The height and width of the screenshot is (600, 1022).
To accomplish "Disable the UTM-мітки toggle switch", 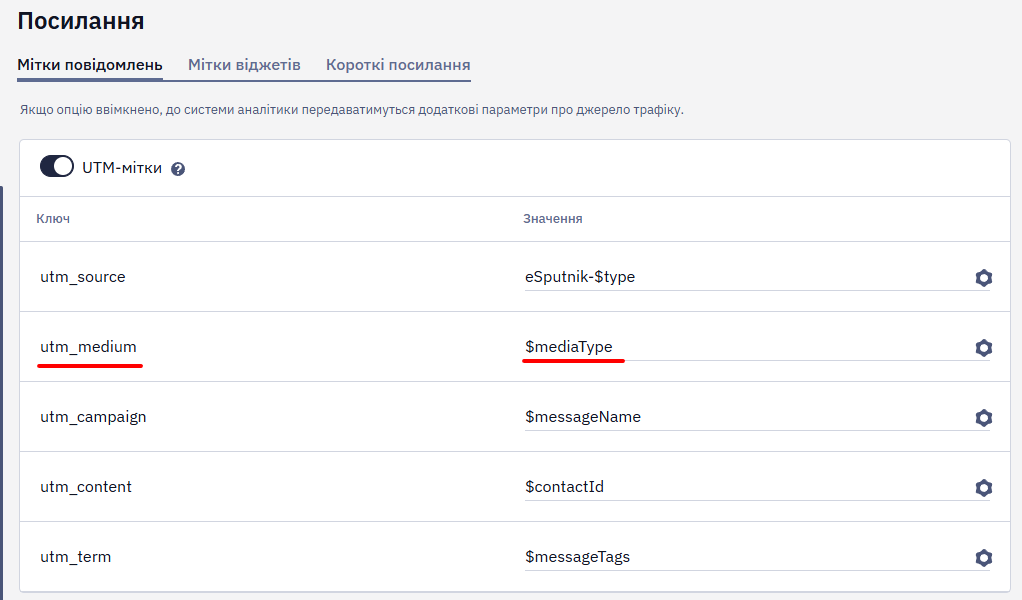I will pyautogui.click(x=57, y=166).
